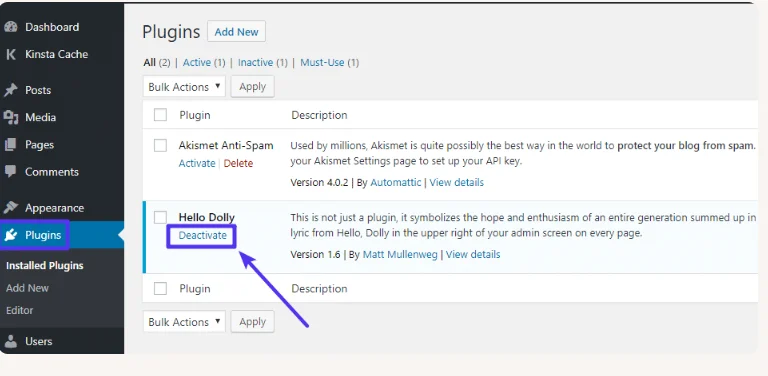The image size is (768, 376).
Task: Open Installed Plugins submenu item
Action: 45,266
